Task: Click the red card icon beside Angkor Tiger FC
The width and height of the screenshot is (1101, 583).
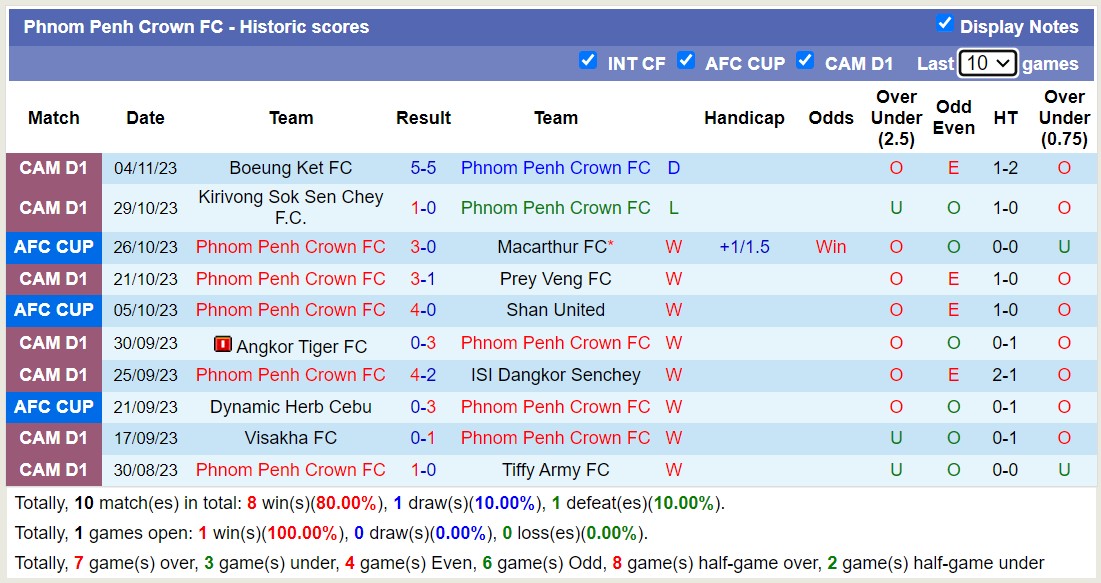Action: 222,343
